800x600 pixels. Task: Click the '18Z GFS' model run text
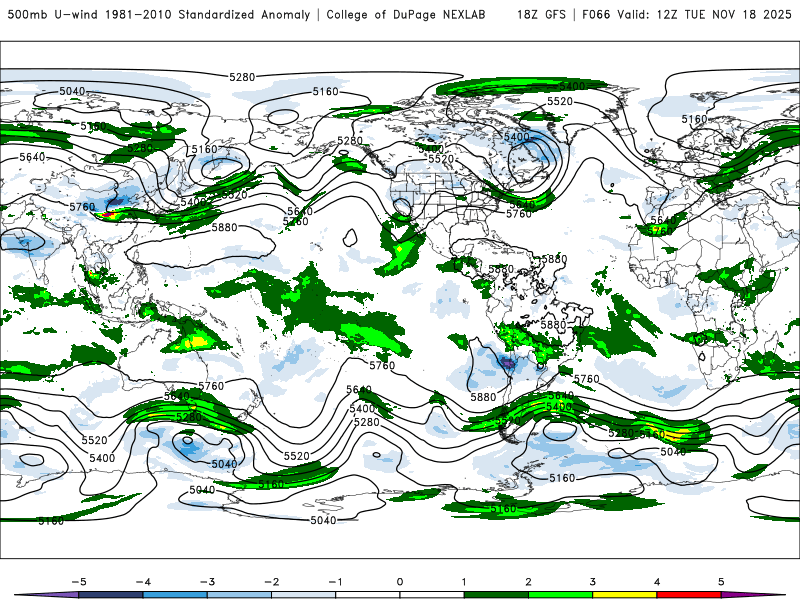[541, 14]
